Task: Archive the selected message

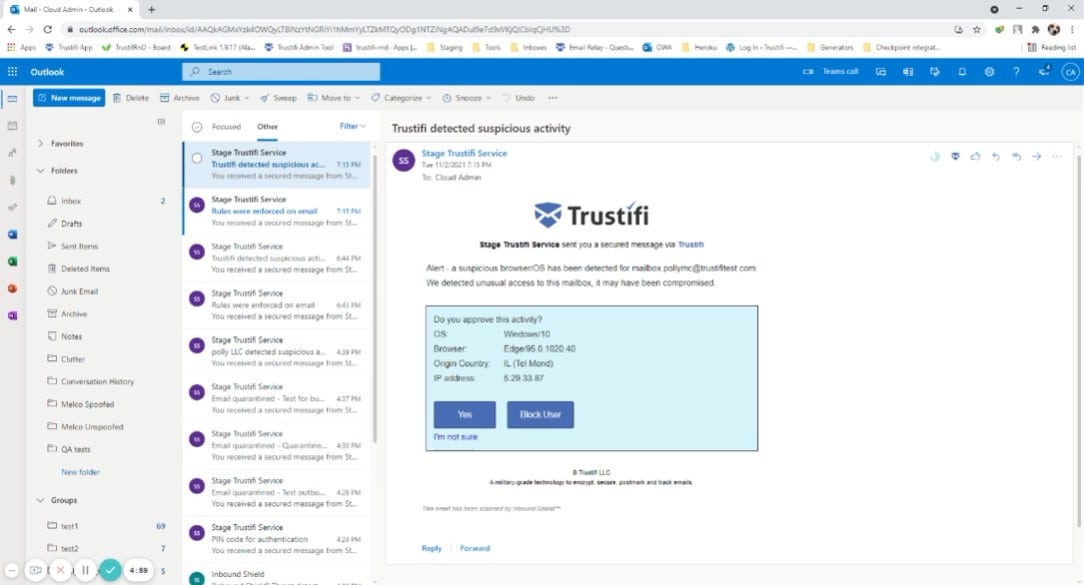Action: [180, 98]
